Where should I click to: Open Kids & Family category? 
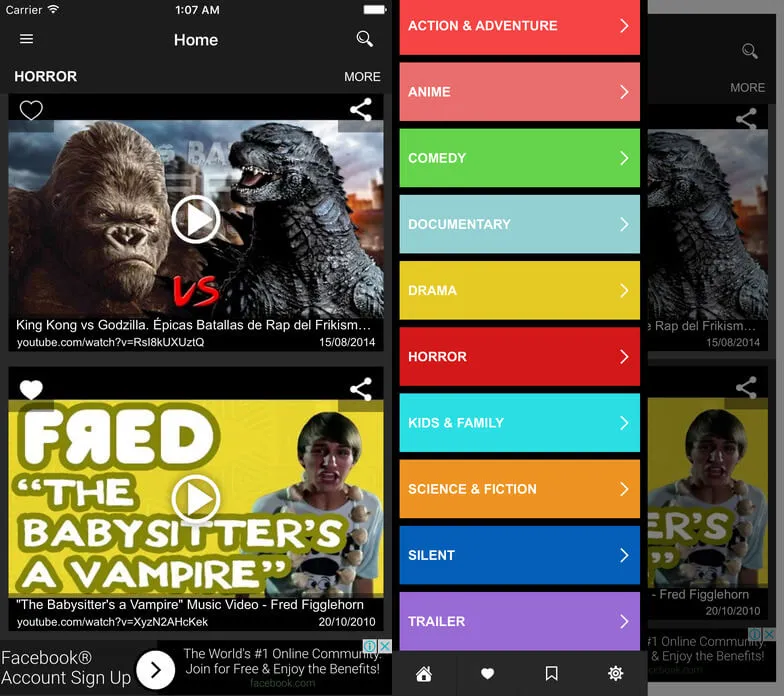(520, 423)
